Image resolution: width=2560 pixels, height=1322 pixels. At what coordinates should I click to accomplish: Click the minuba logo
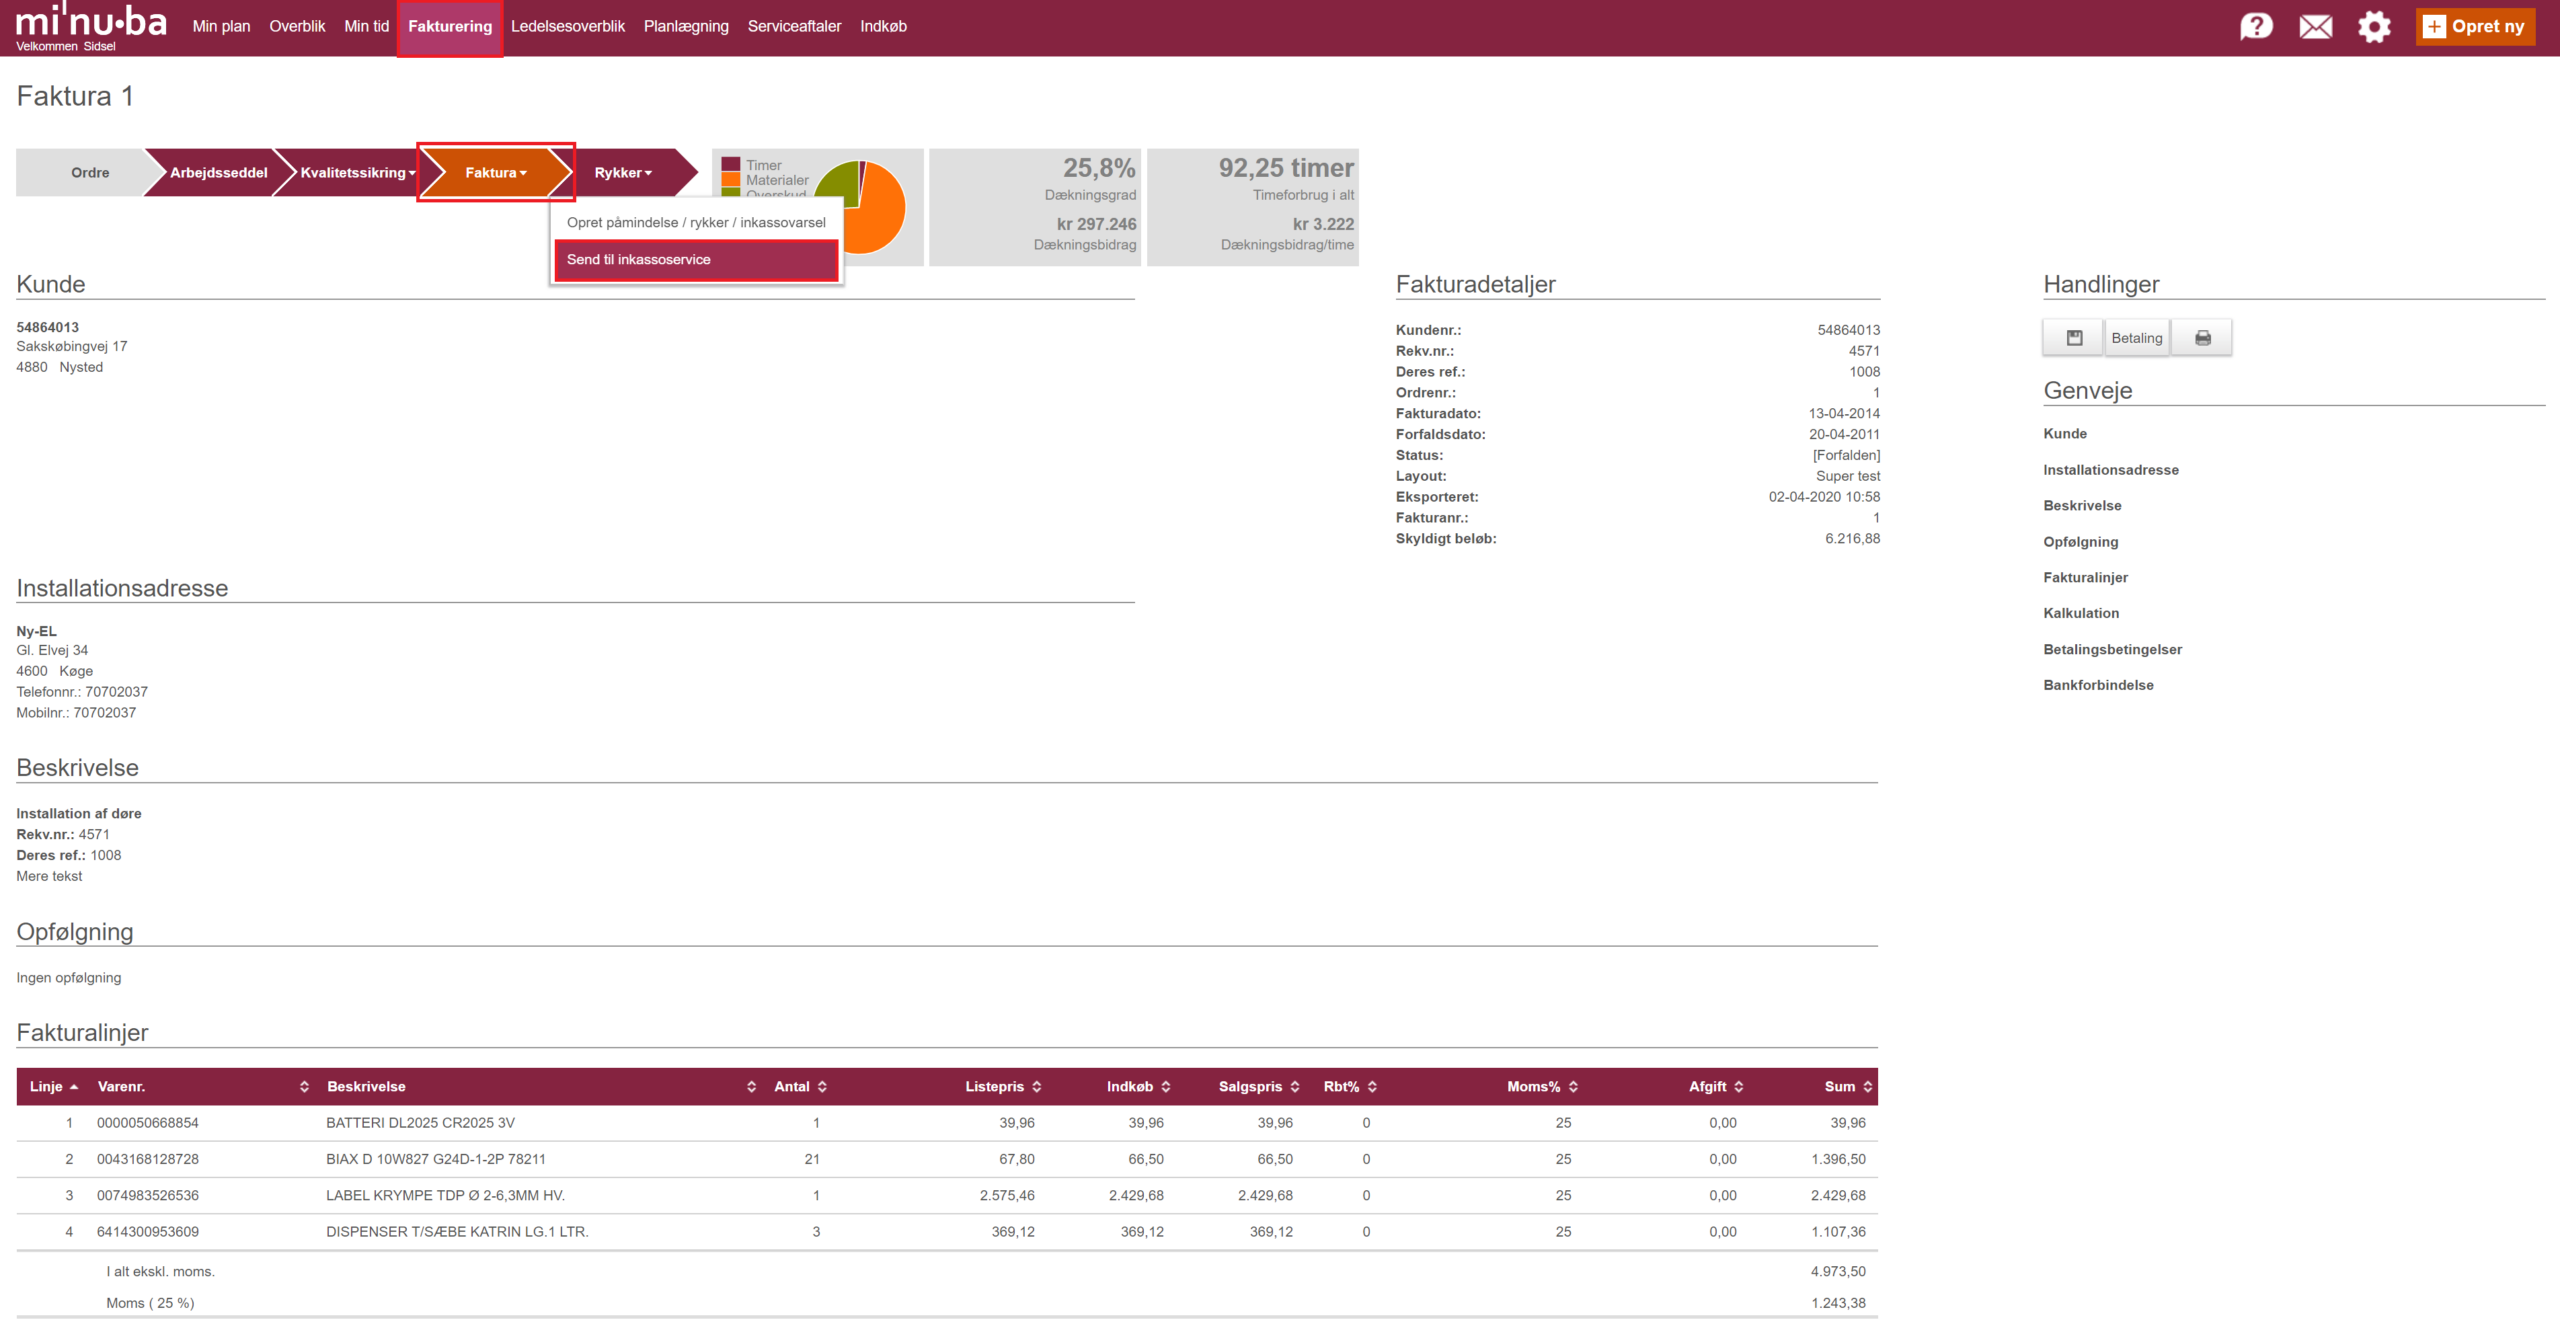tap(91, 20)
